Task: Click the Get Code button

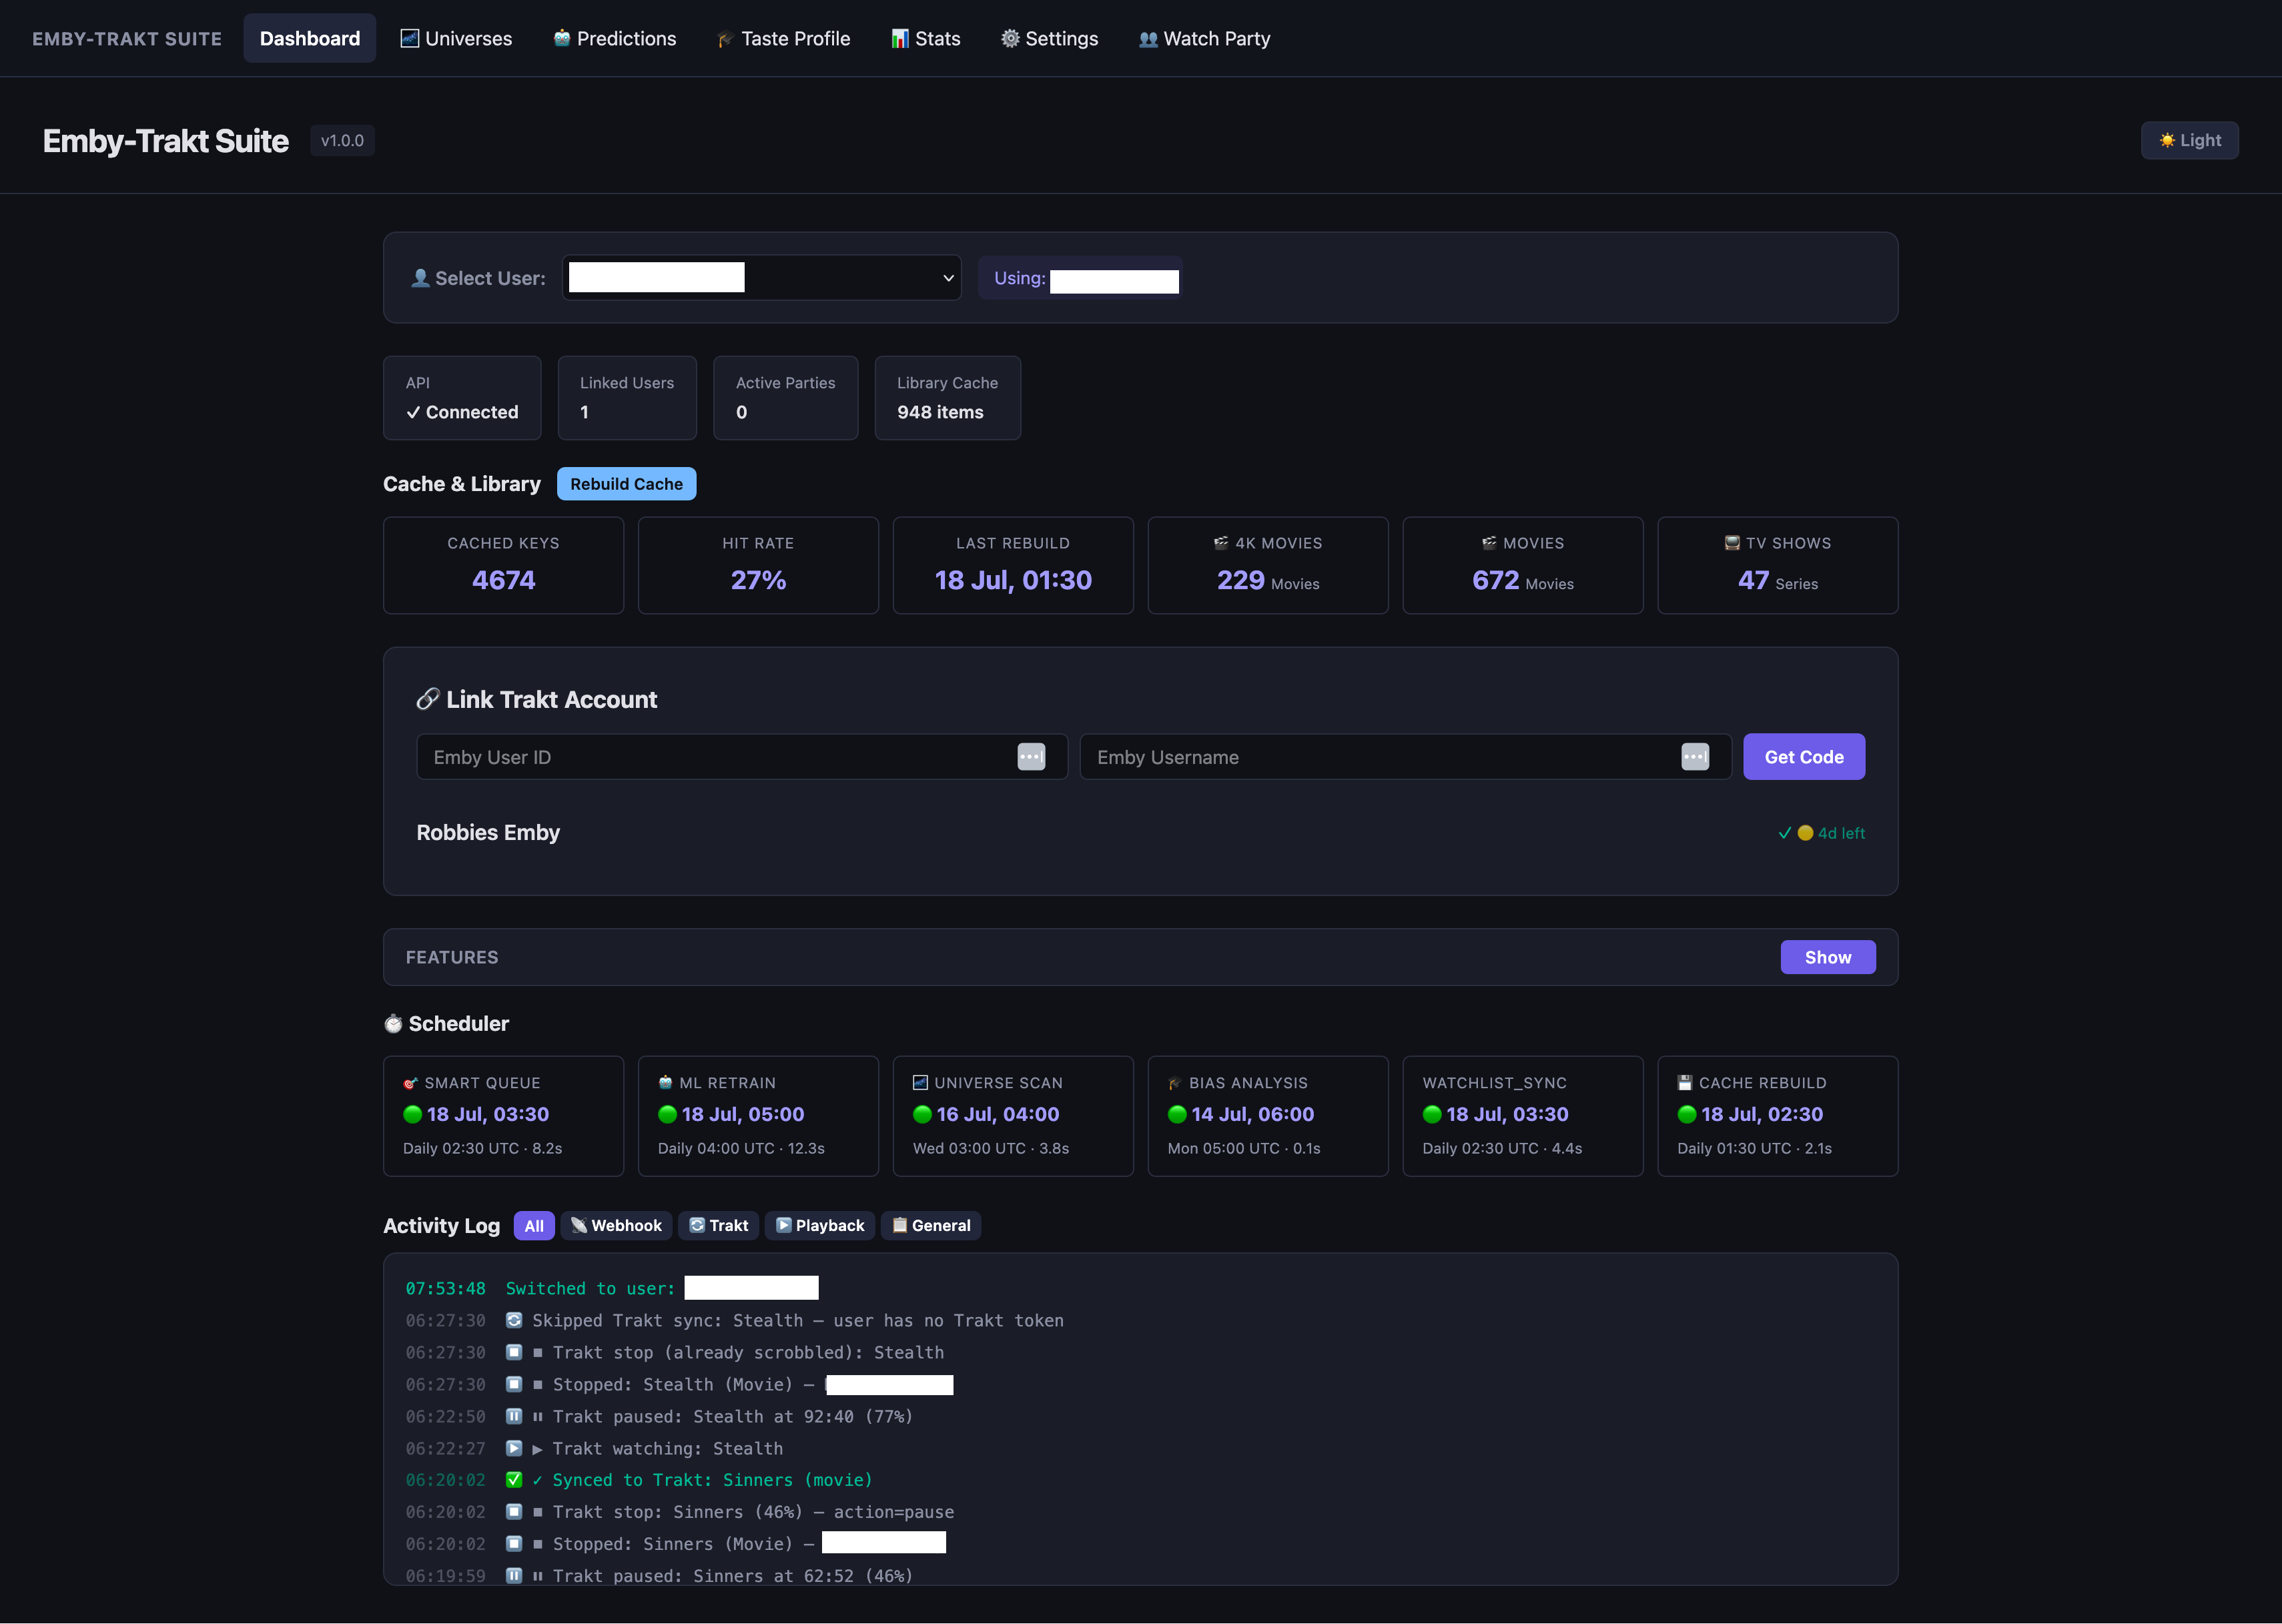Action: point(1803,757)
